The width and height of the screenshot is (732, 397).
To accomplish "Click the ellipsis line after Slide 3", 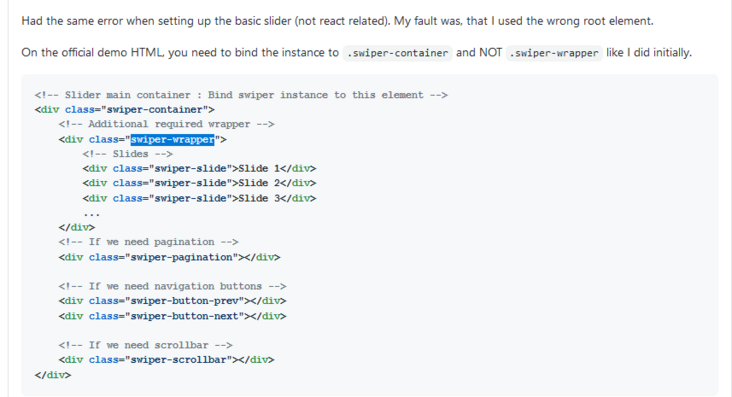I will [x=92, y=213].
